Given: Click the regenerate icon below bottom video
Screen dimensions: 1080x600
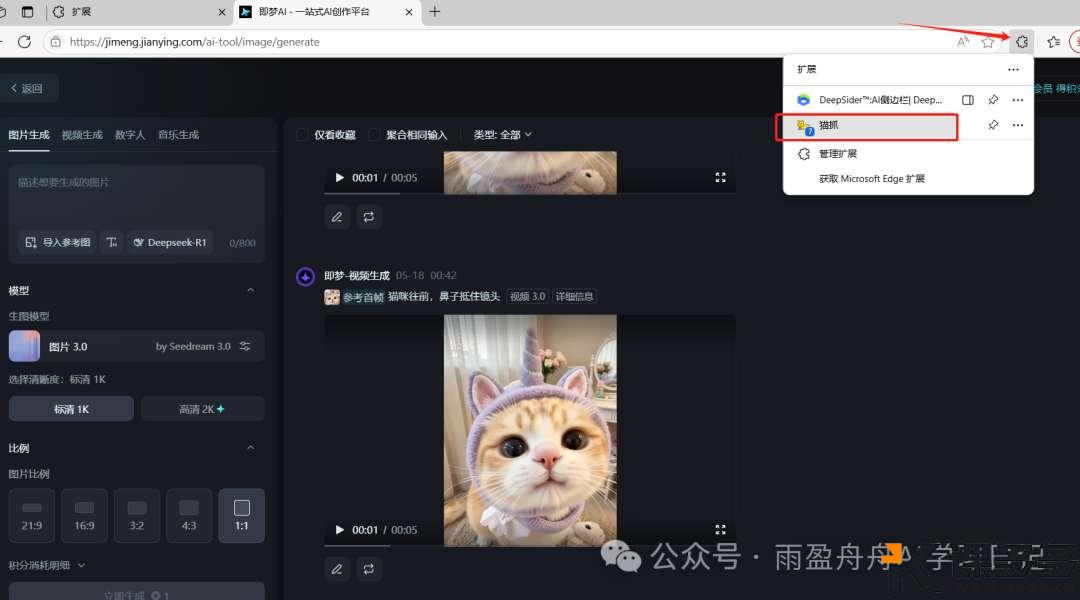Looking at the screenshot, I should pyautogui.click(x=369, y=569).
